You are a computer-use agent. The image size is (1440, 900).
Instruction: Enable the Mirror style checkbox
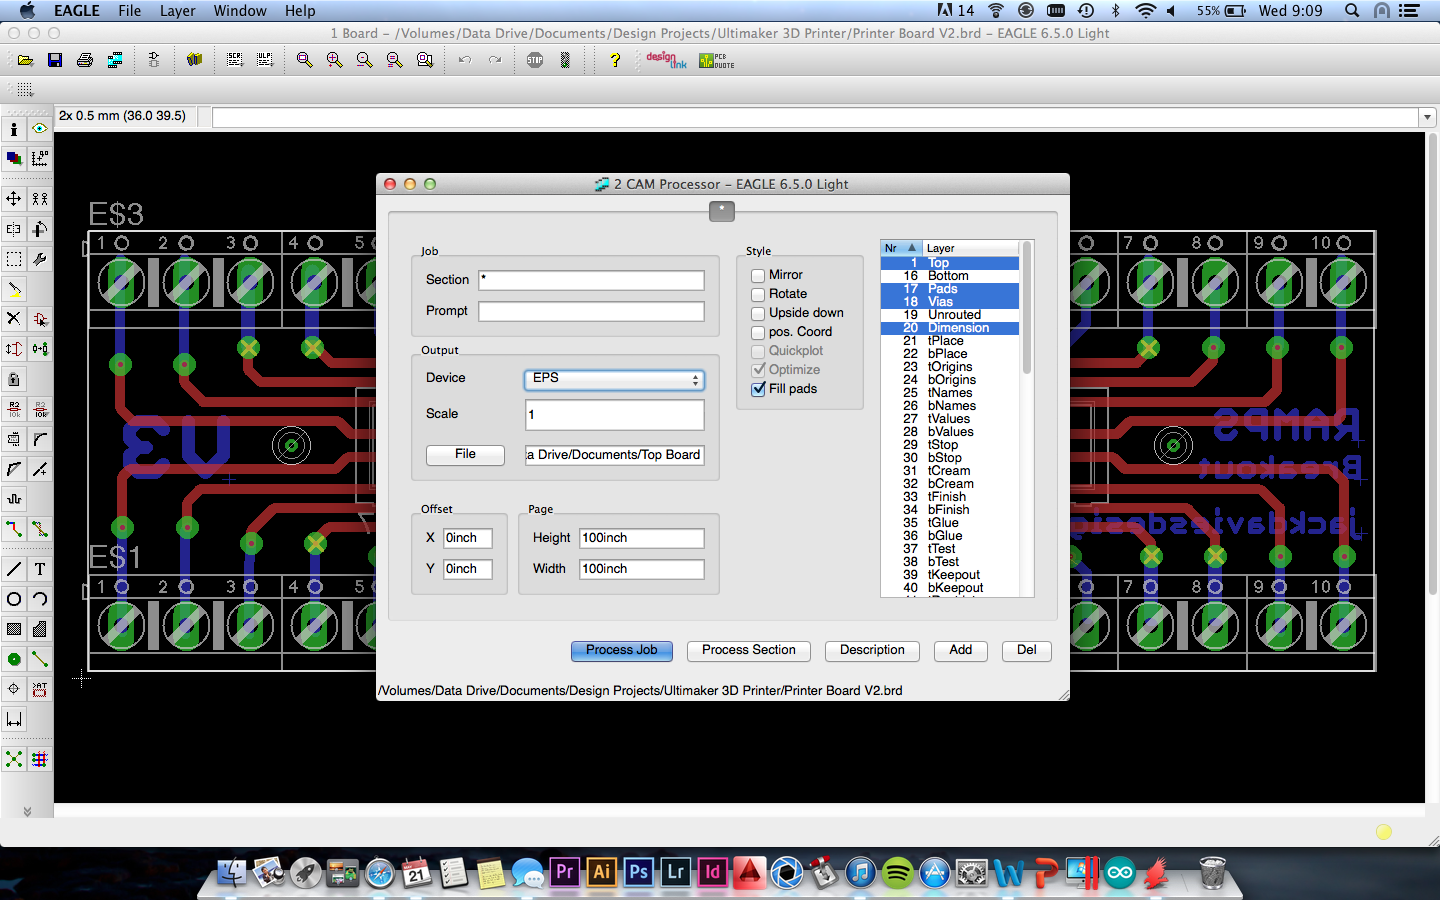click(x=758, y=275)
